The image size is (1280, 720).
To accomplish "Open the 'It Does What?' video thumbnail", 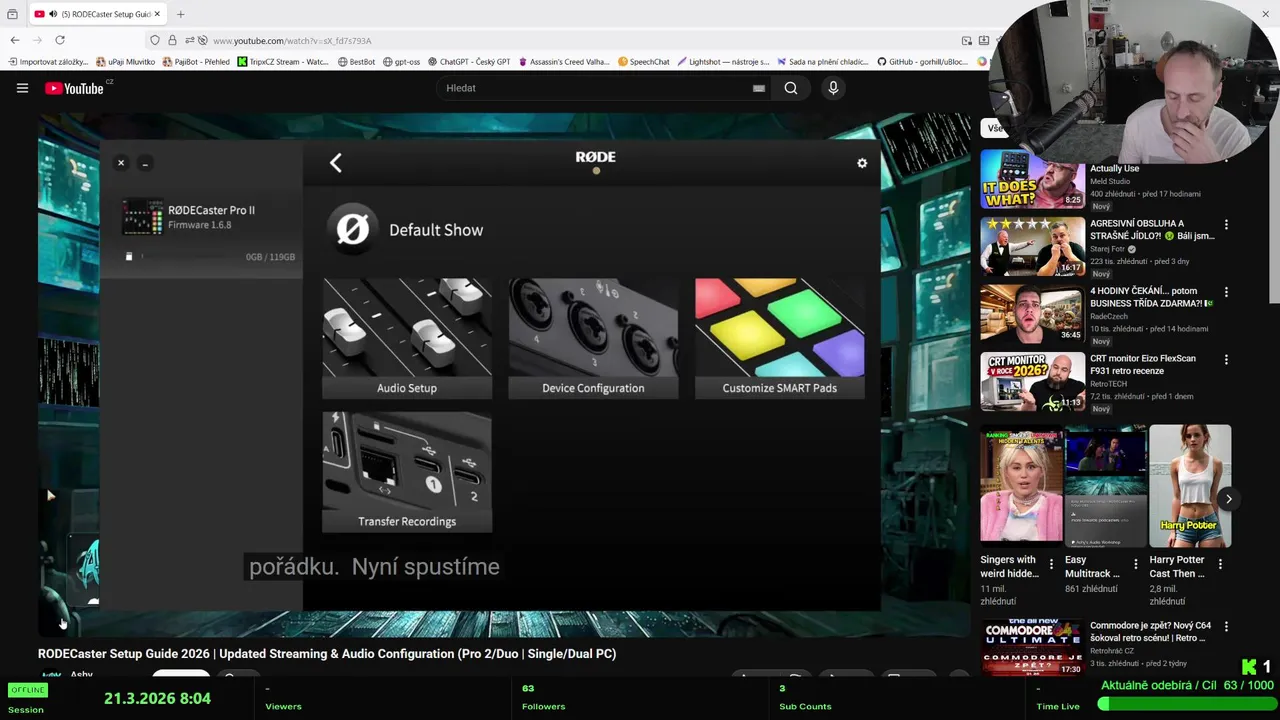I will (1032, 179).
